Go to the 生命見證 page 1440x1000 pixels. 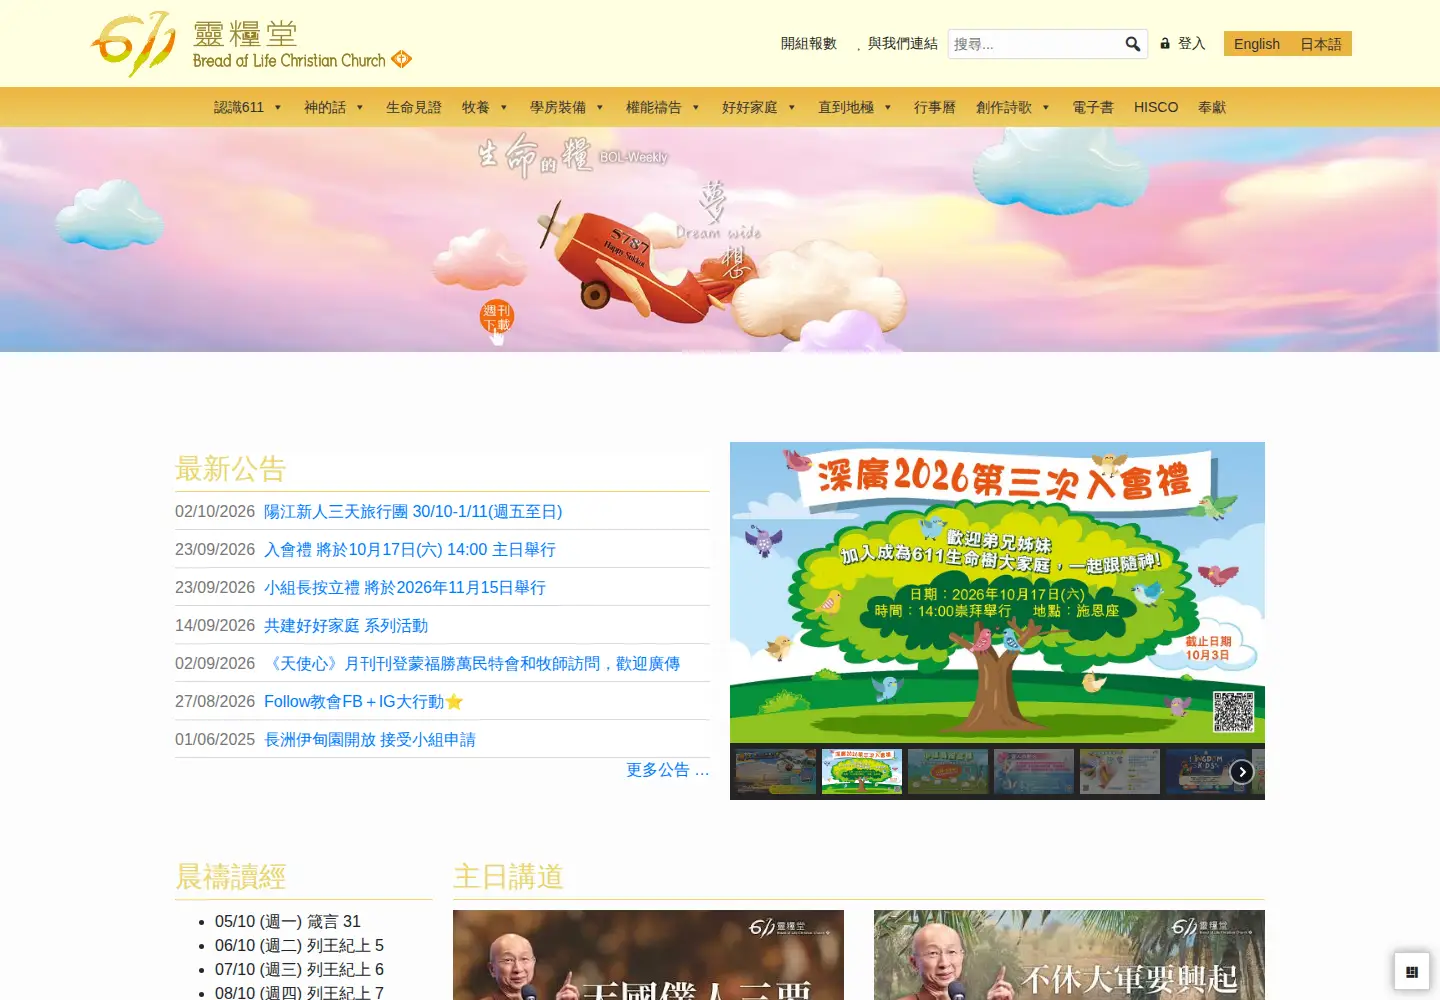[x=414, y=107]
